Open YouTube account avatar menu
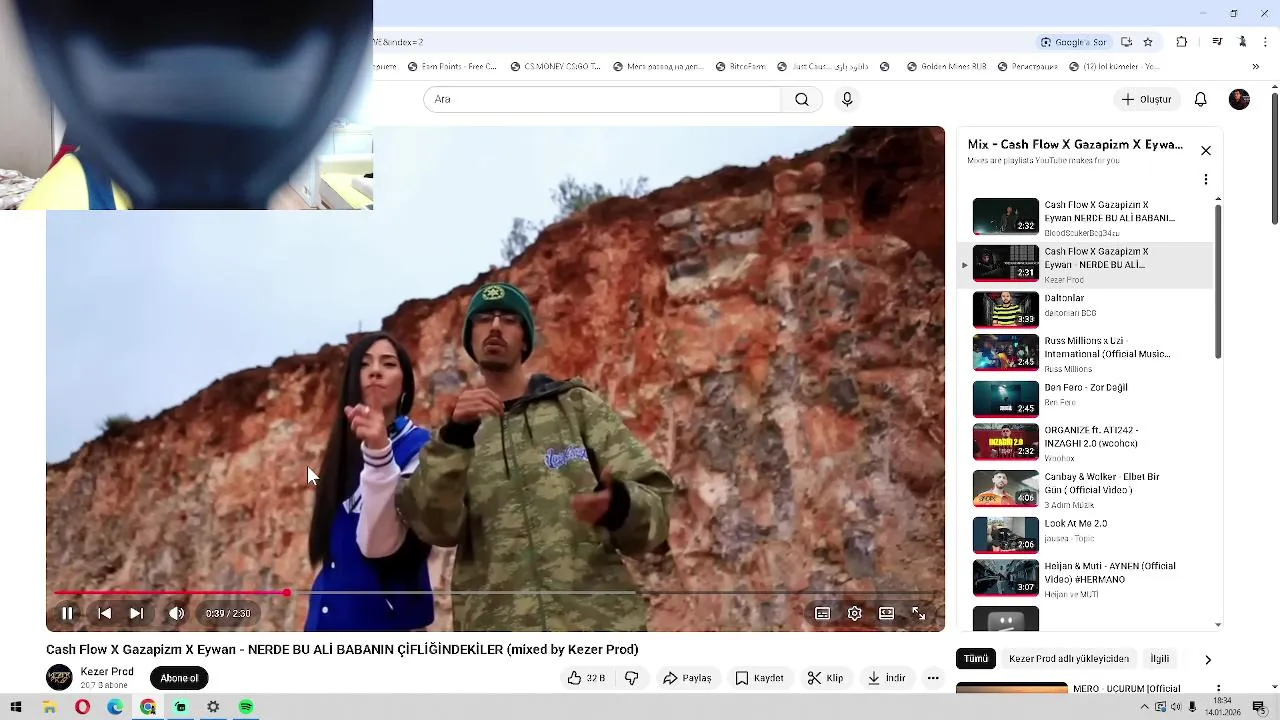Viewport: 1280px width, 720px height. 1239,99
